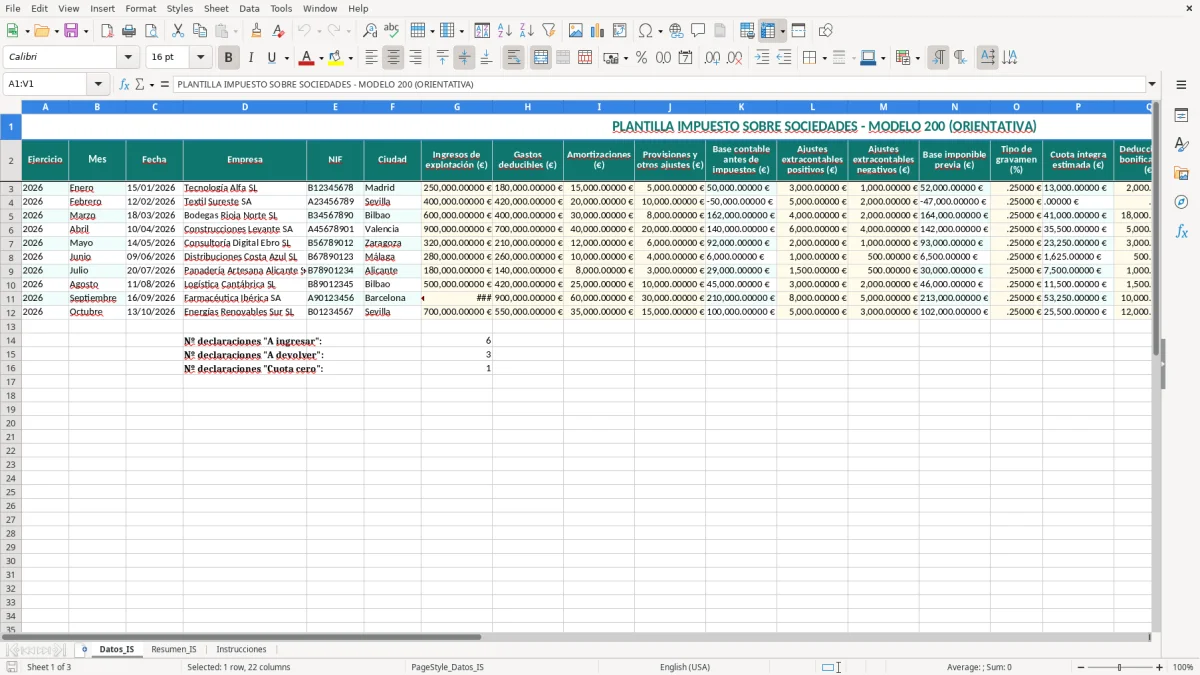Viewport: 1200px width, 675px height.
Task: Toggle Wrap Text button
Action: point(514,58)
